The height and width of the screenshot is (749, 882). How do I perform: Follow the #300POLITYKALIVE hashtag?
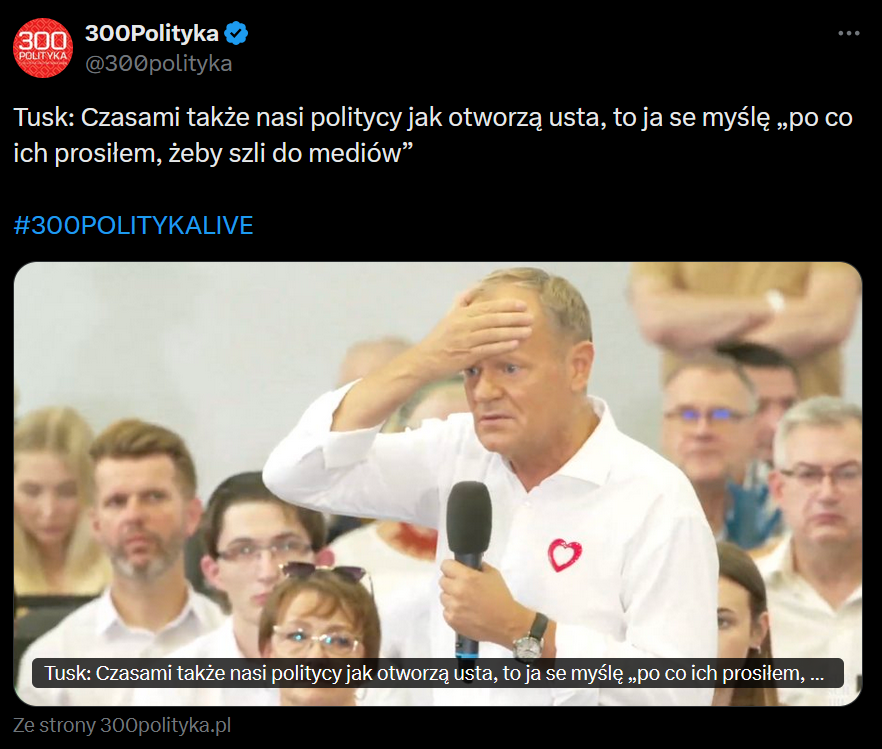click(133, 225)
